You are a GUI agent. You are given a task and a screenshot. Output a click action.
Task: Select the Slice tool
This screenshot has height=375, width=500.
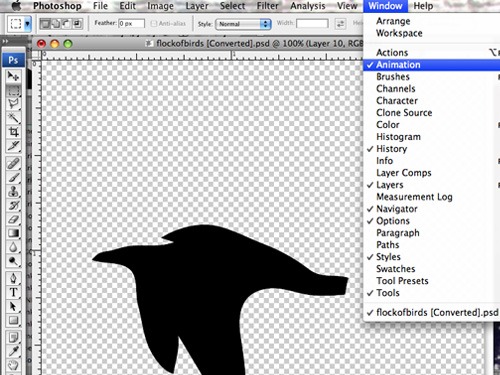click(x=13, y=146)
